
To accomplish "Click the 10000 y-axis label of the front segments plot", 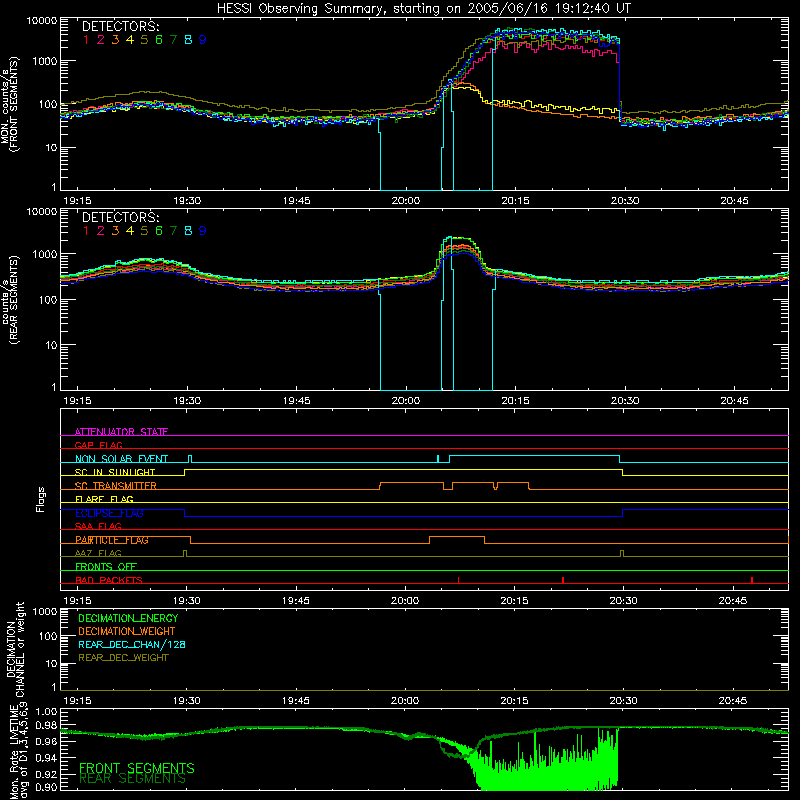I will [42, 21].
